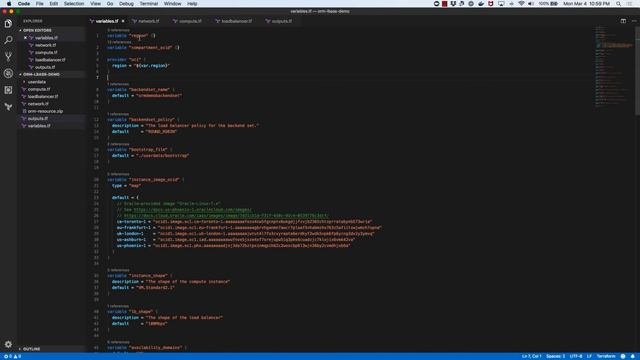The width and height of the screenshot is (640, 360).
Task: Open the docs.us-phoenix-1.oraclecloud.com images link
Action: [192, 209]
